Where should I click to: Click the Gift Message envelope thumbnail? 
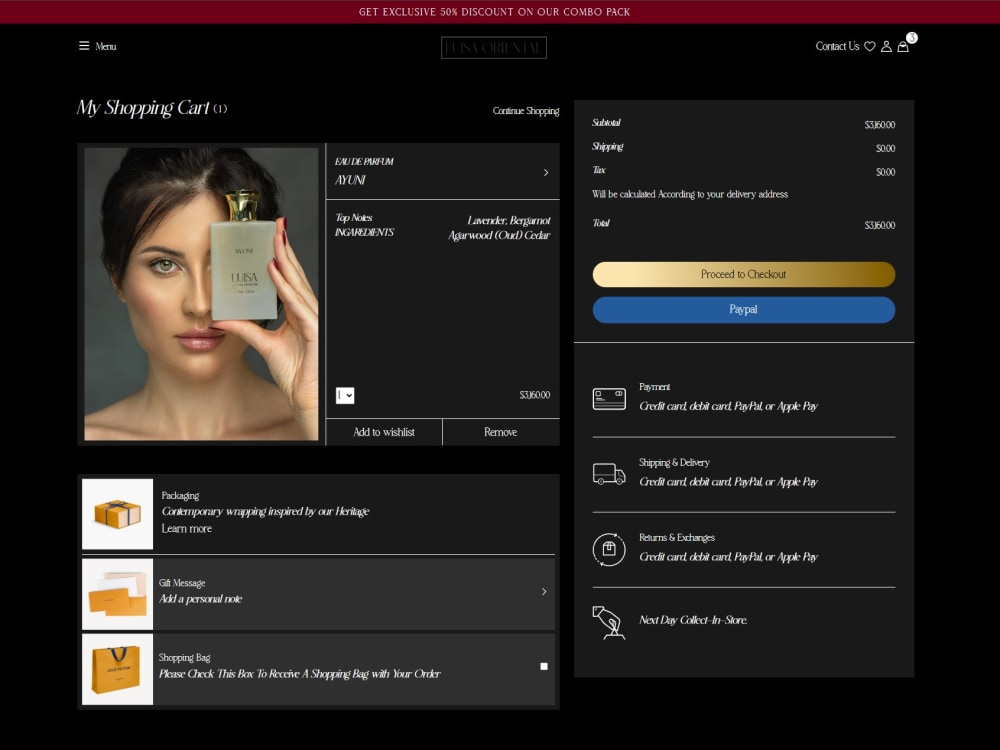point(117,594)
